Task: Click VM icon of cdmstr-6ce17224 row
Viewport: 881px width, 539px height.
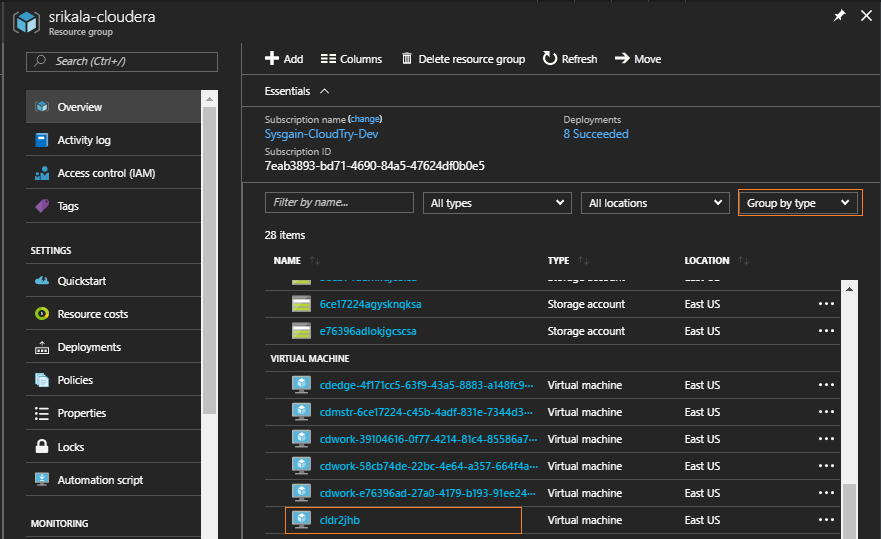Action: [x=302, y=411]
